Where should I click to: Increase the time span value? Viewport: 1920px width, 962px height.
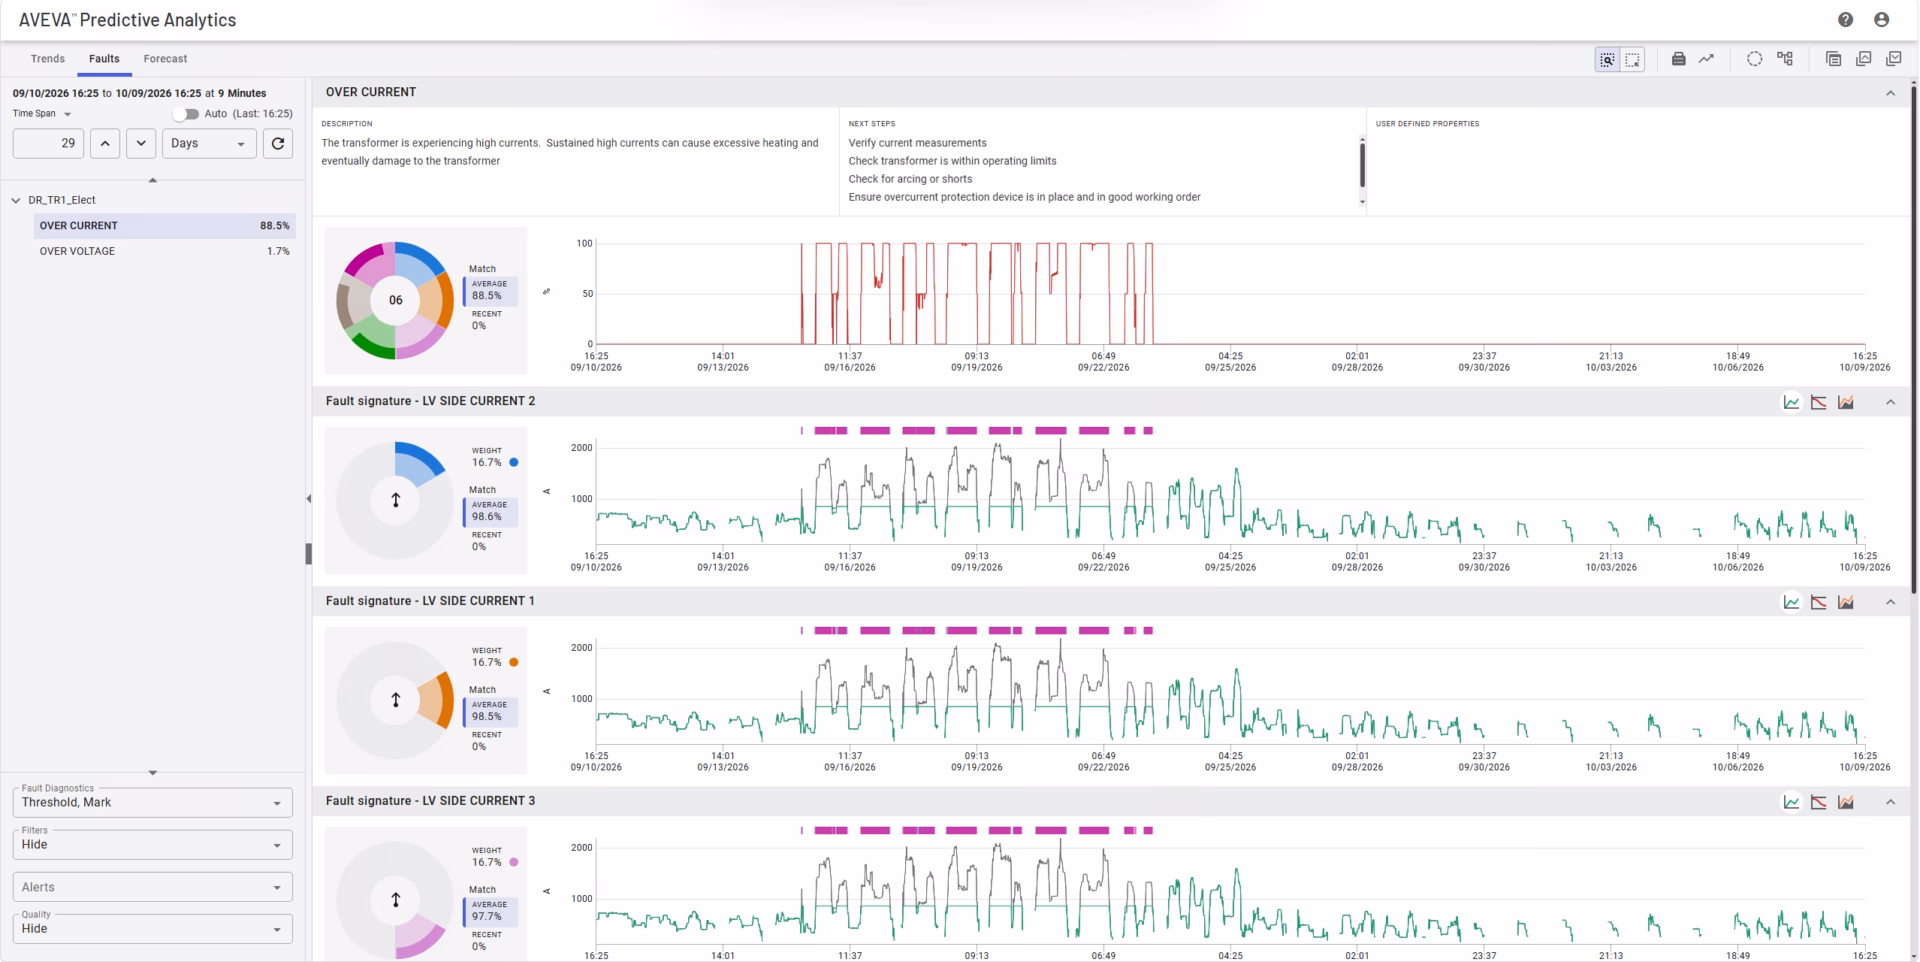pyautogui.click(x=105, y=143)
